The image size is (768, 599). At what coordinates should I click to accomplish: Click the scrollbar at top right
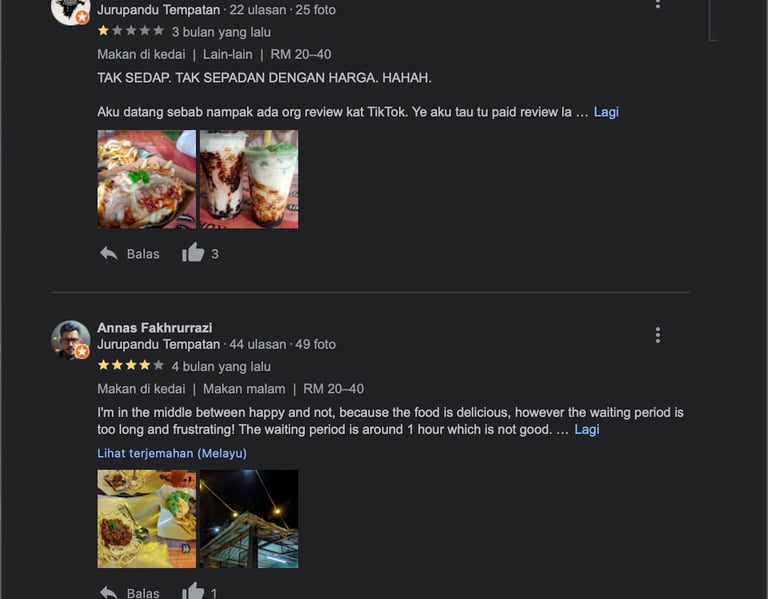(713, 20)
